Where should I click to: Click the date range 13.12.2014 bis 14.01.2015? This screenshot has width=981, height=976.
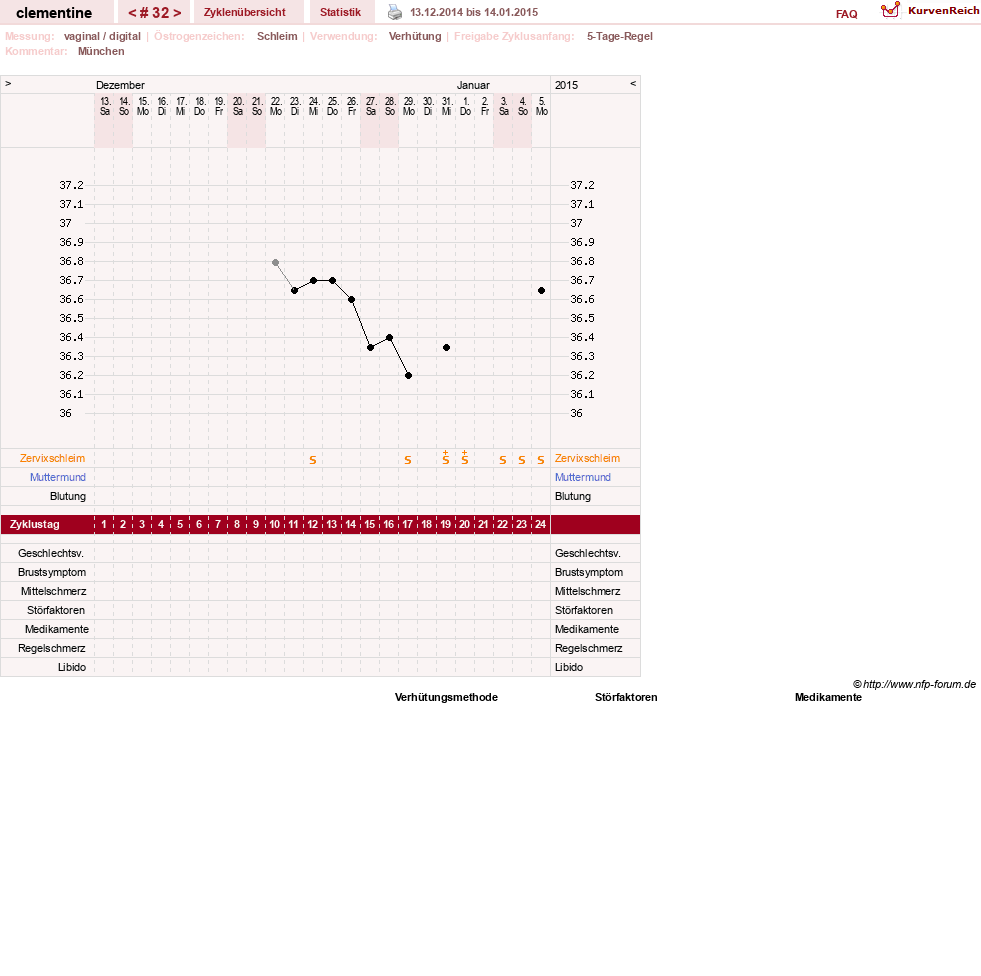474,12
